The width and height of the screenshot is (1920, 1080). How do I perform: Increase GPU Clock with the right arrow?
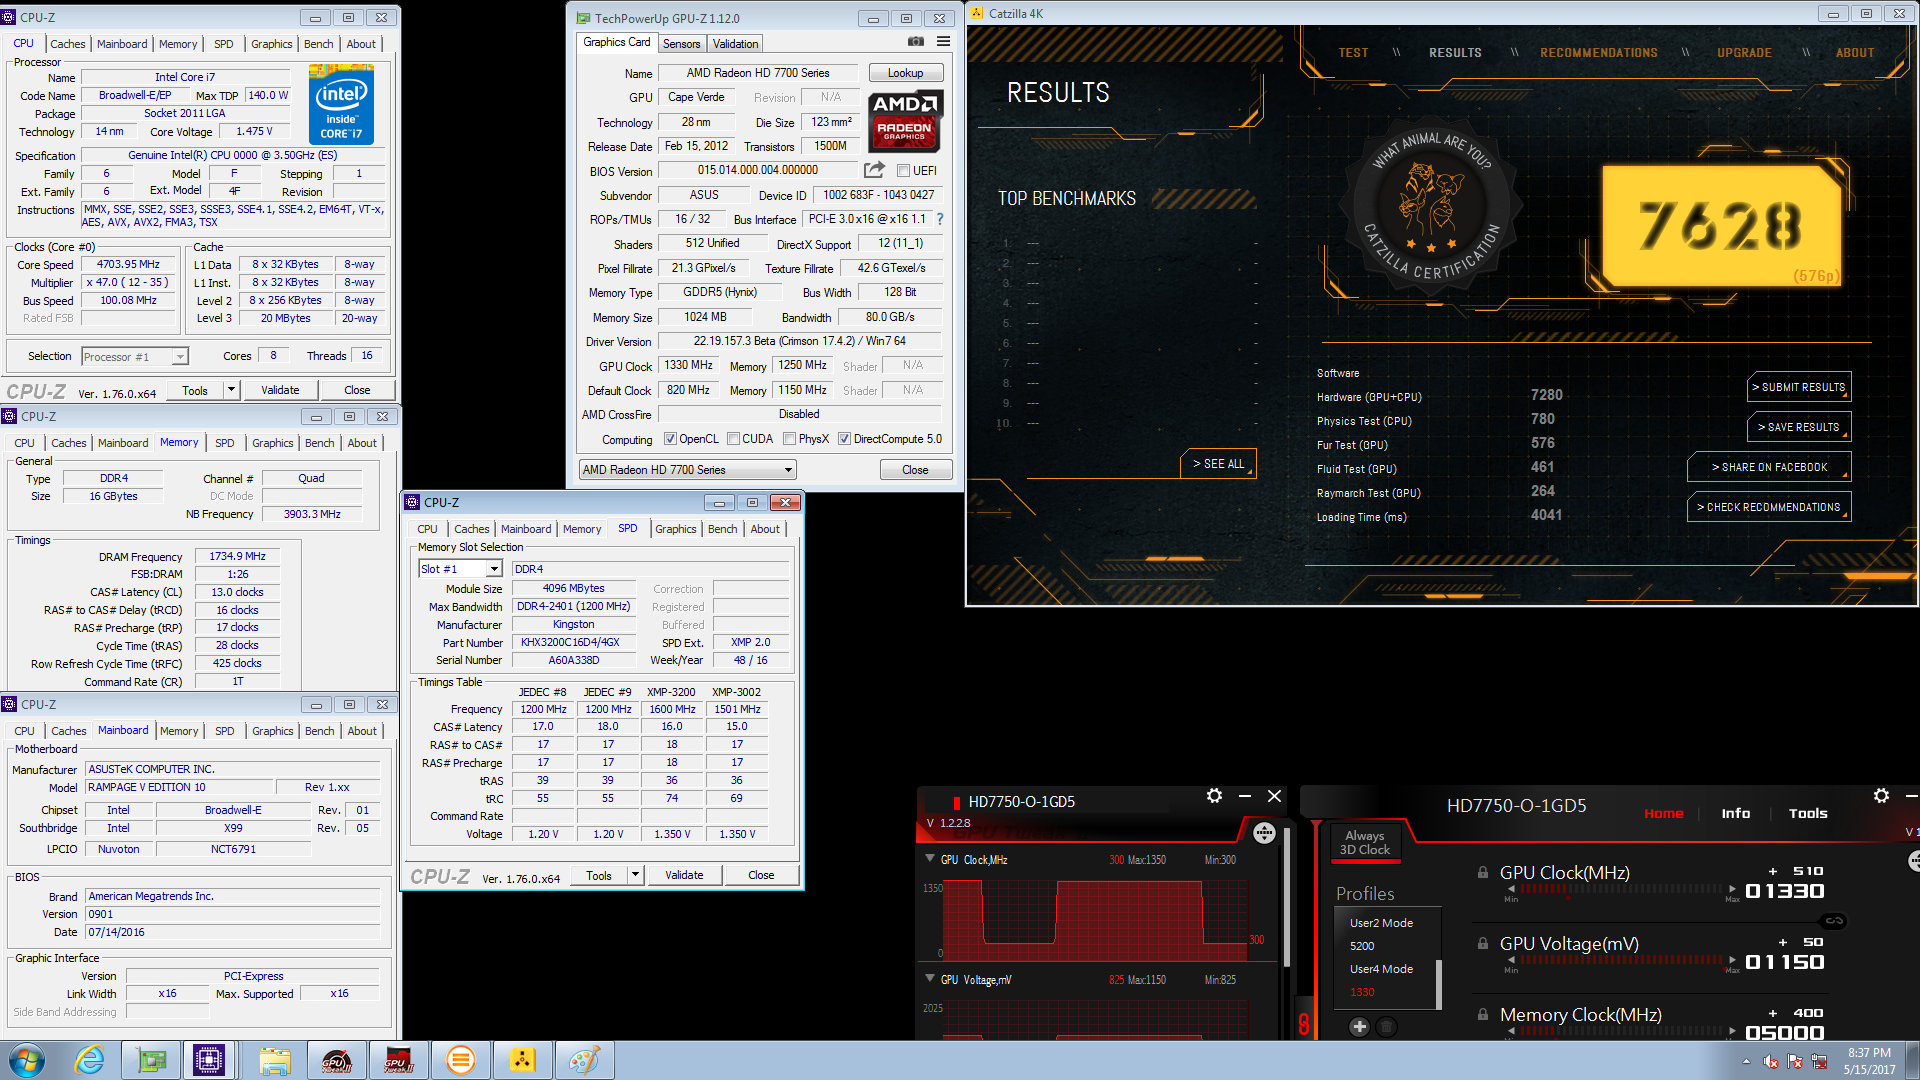pos(1732,888)
